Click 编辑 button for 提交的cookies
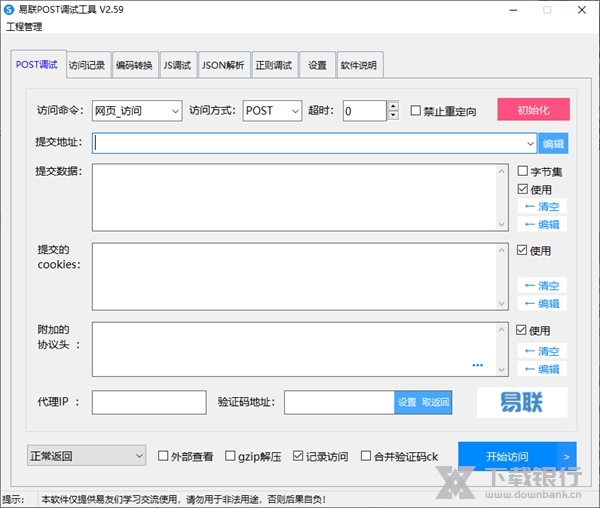This screenshot has width=600, height=508. pyautogui.click(x=542, y=303)
